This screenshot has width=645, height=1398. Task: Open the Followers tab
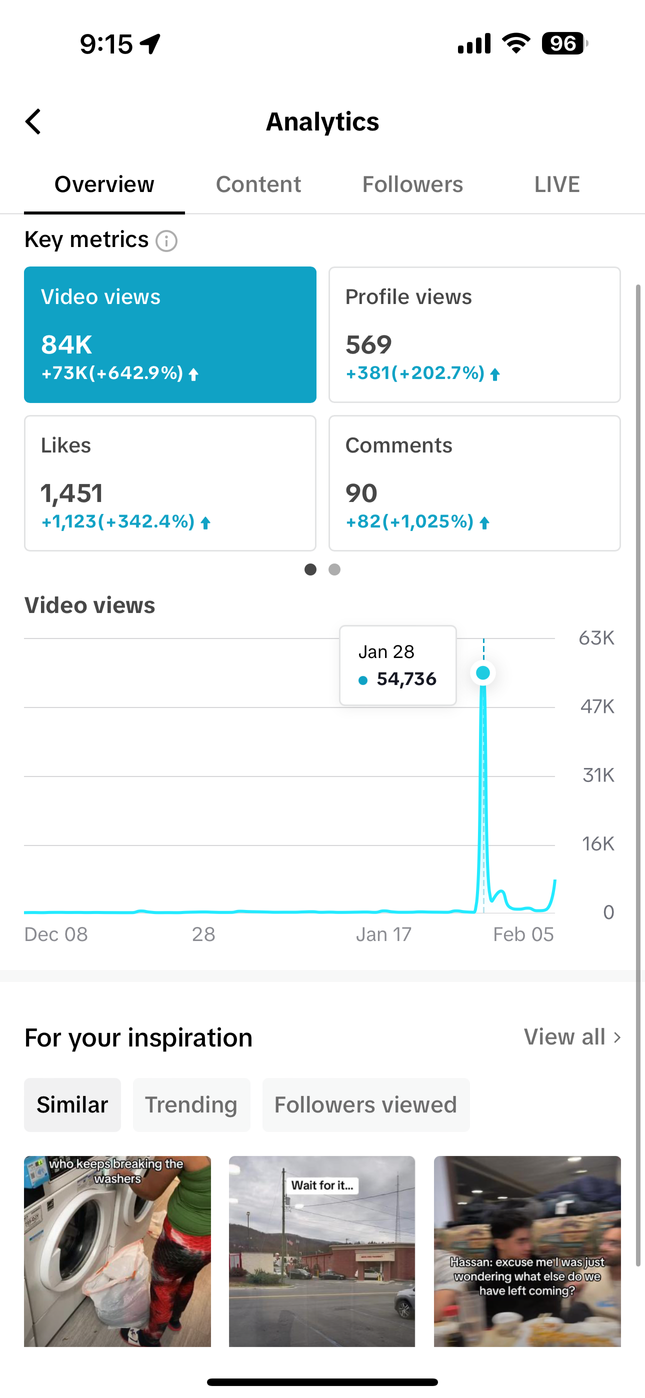pyautogui.click(x=412, y=184)
